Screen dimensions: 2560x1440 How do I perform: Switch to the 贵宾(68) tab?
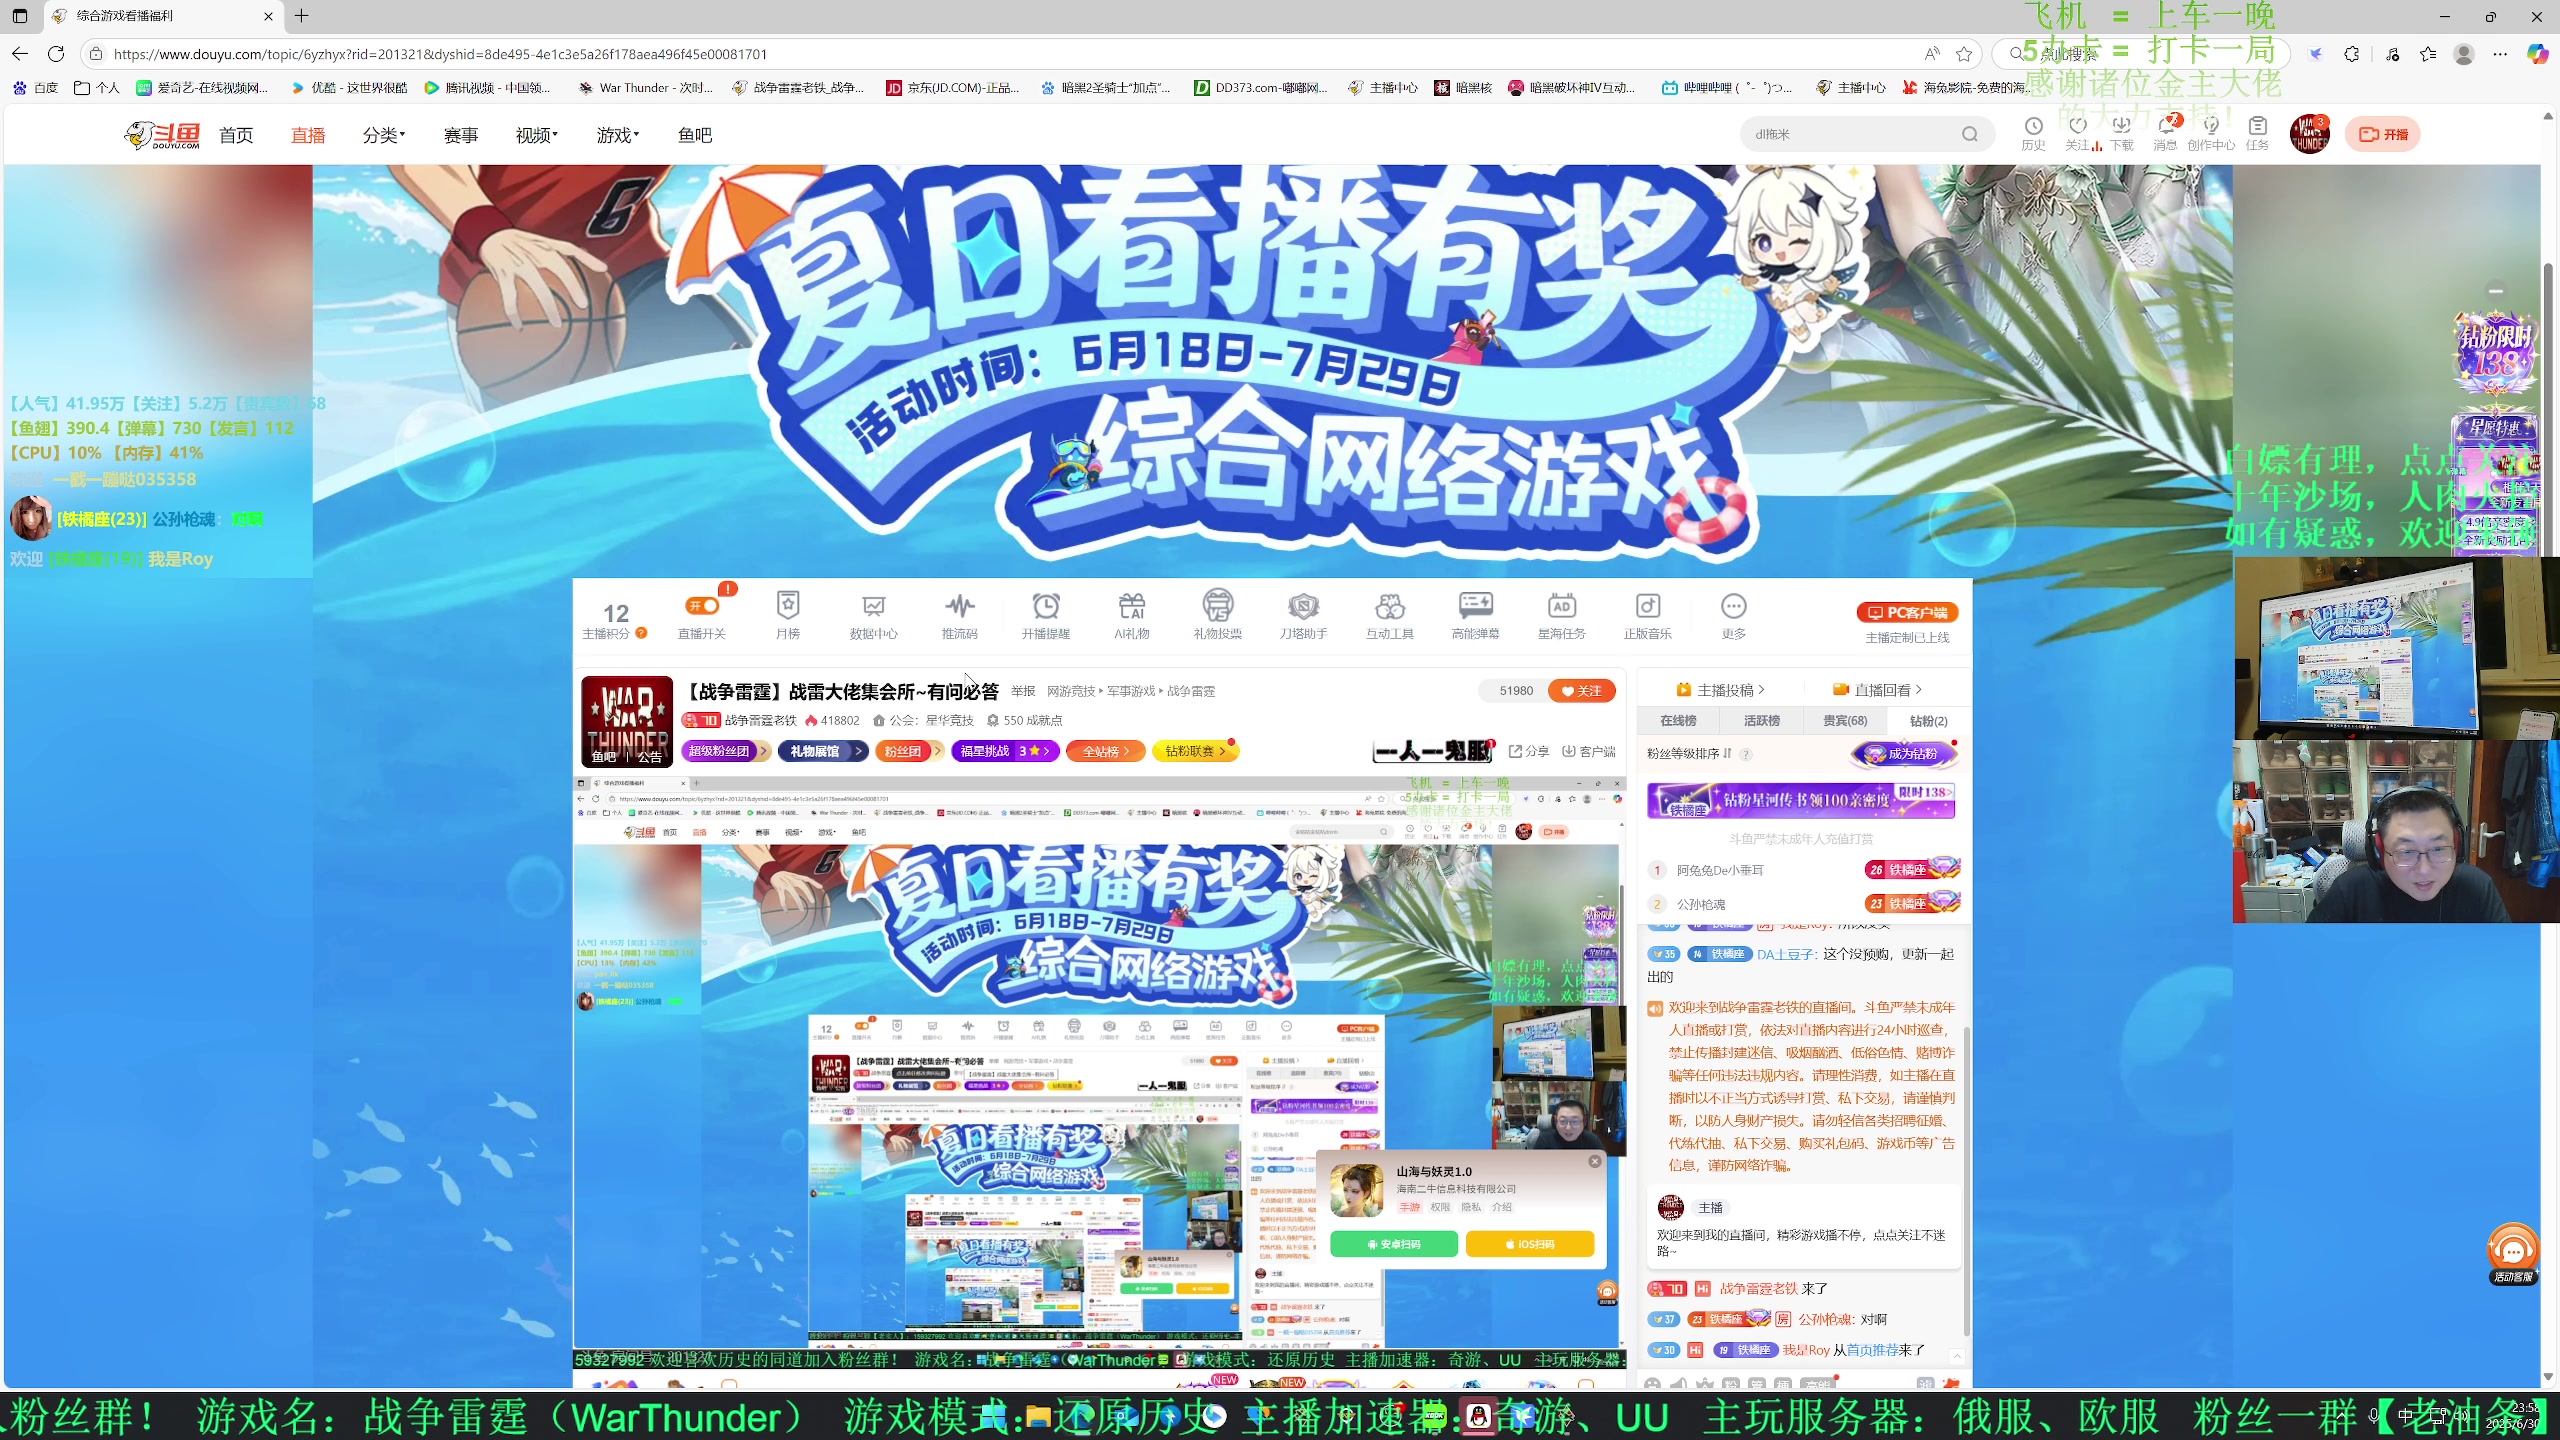1845,721
